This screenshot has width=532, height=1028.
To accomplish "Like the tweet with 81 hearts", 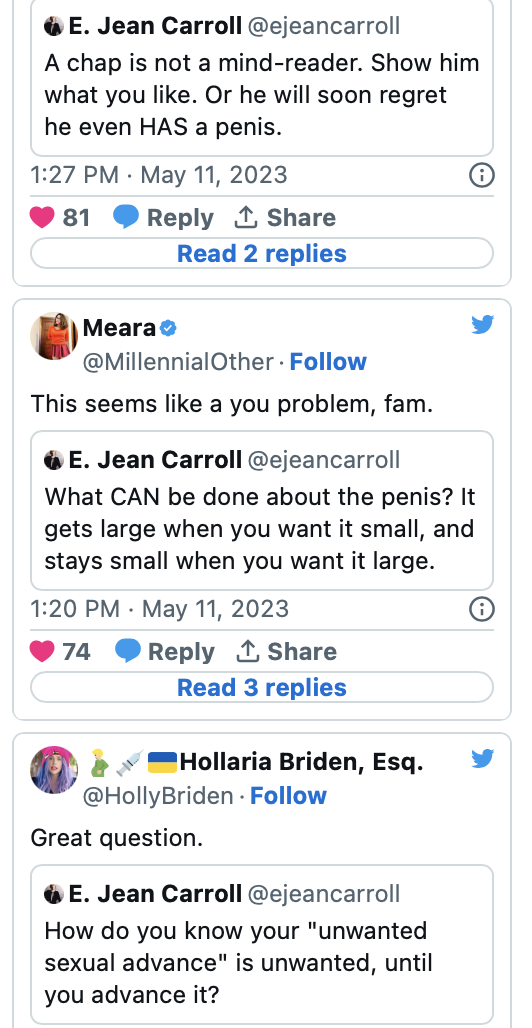I will [42, 218].
